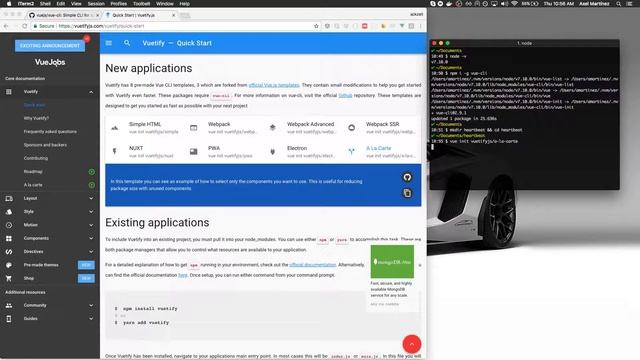Go back with the browser back arrow
The image size is (640, 360).
point(6,26)
